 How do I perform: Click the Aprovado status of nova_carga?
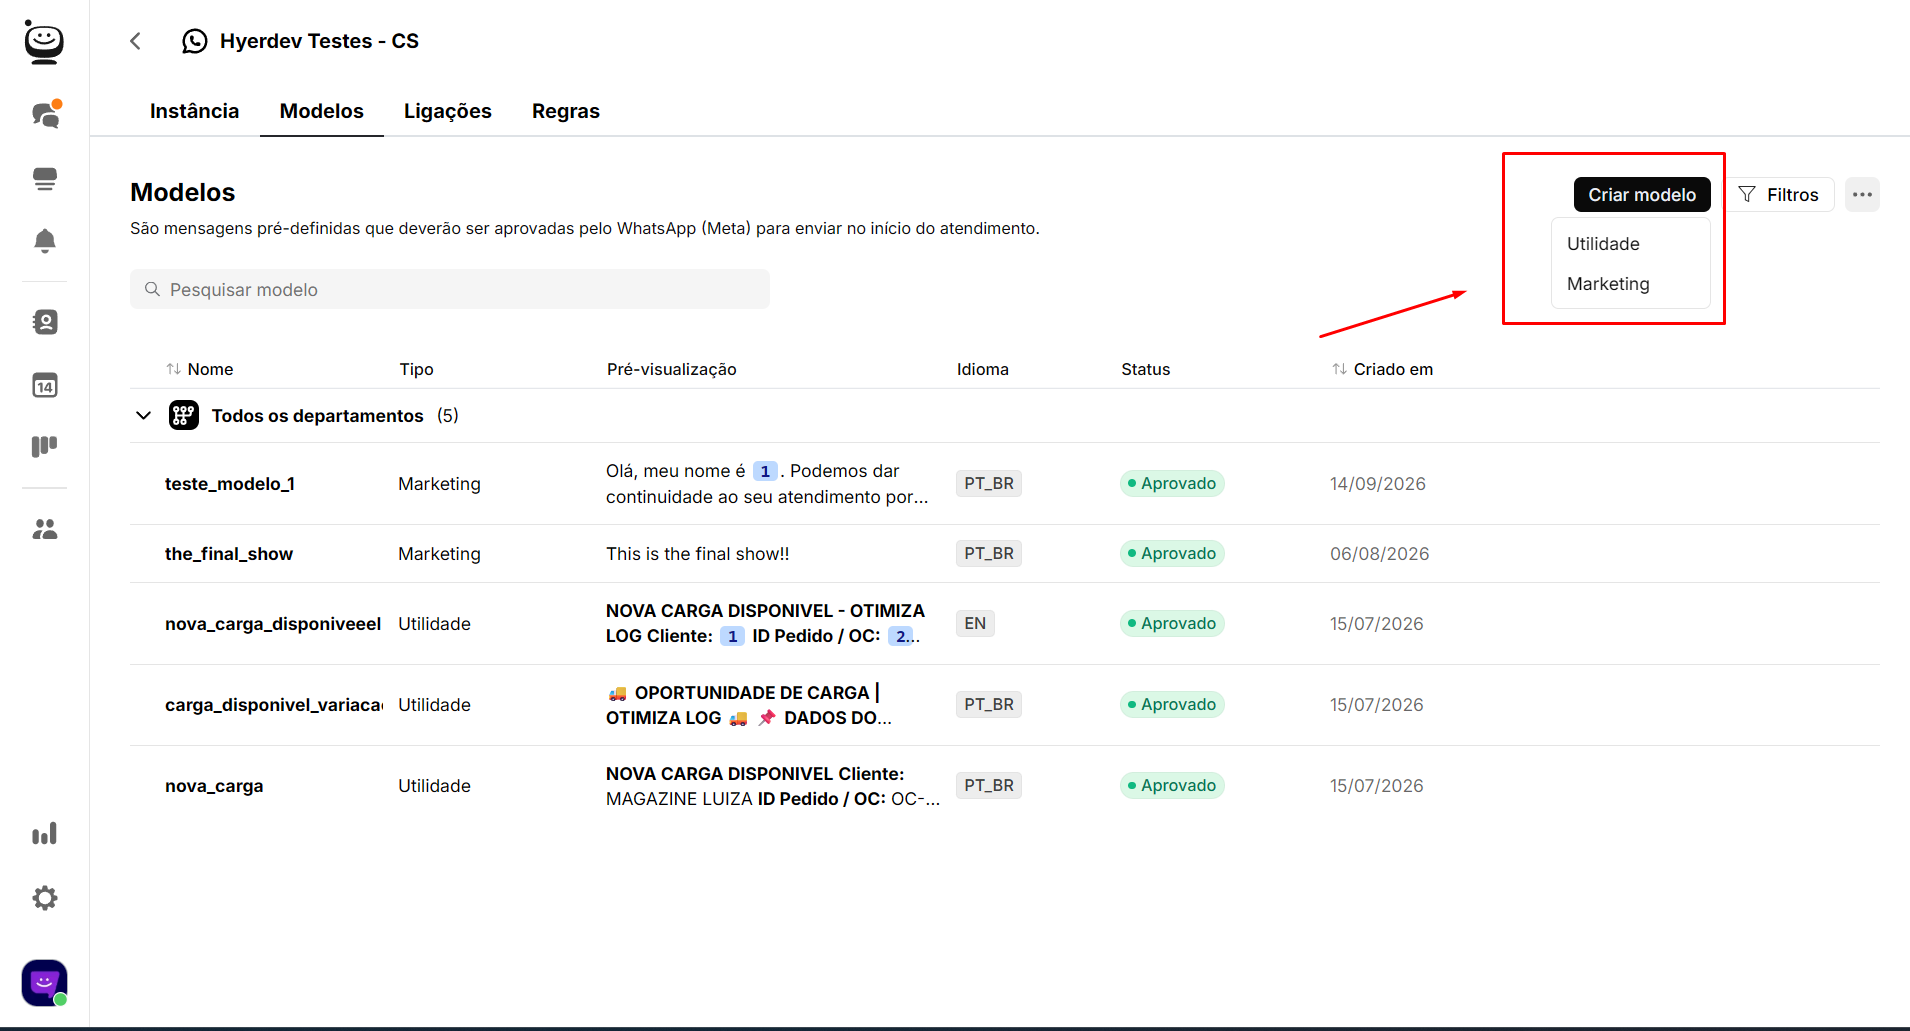coord(1172,786)
